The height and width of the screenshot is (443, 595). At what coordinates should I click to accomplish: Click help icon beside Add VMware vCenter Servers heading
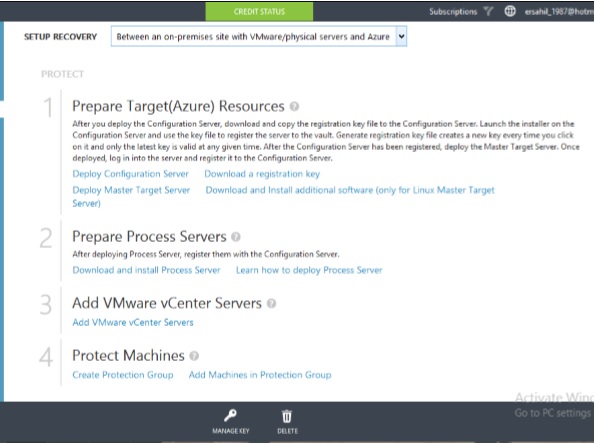[x=271, y=303]
